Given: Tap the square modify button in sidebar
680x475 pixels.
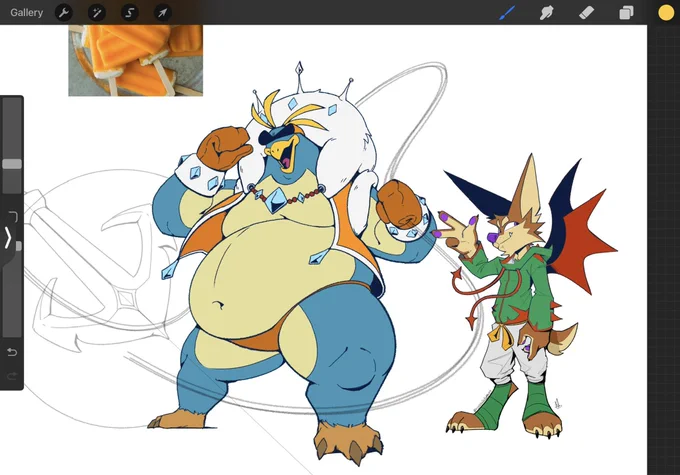Looking at the screenshot, I should coord(13,216).
